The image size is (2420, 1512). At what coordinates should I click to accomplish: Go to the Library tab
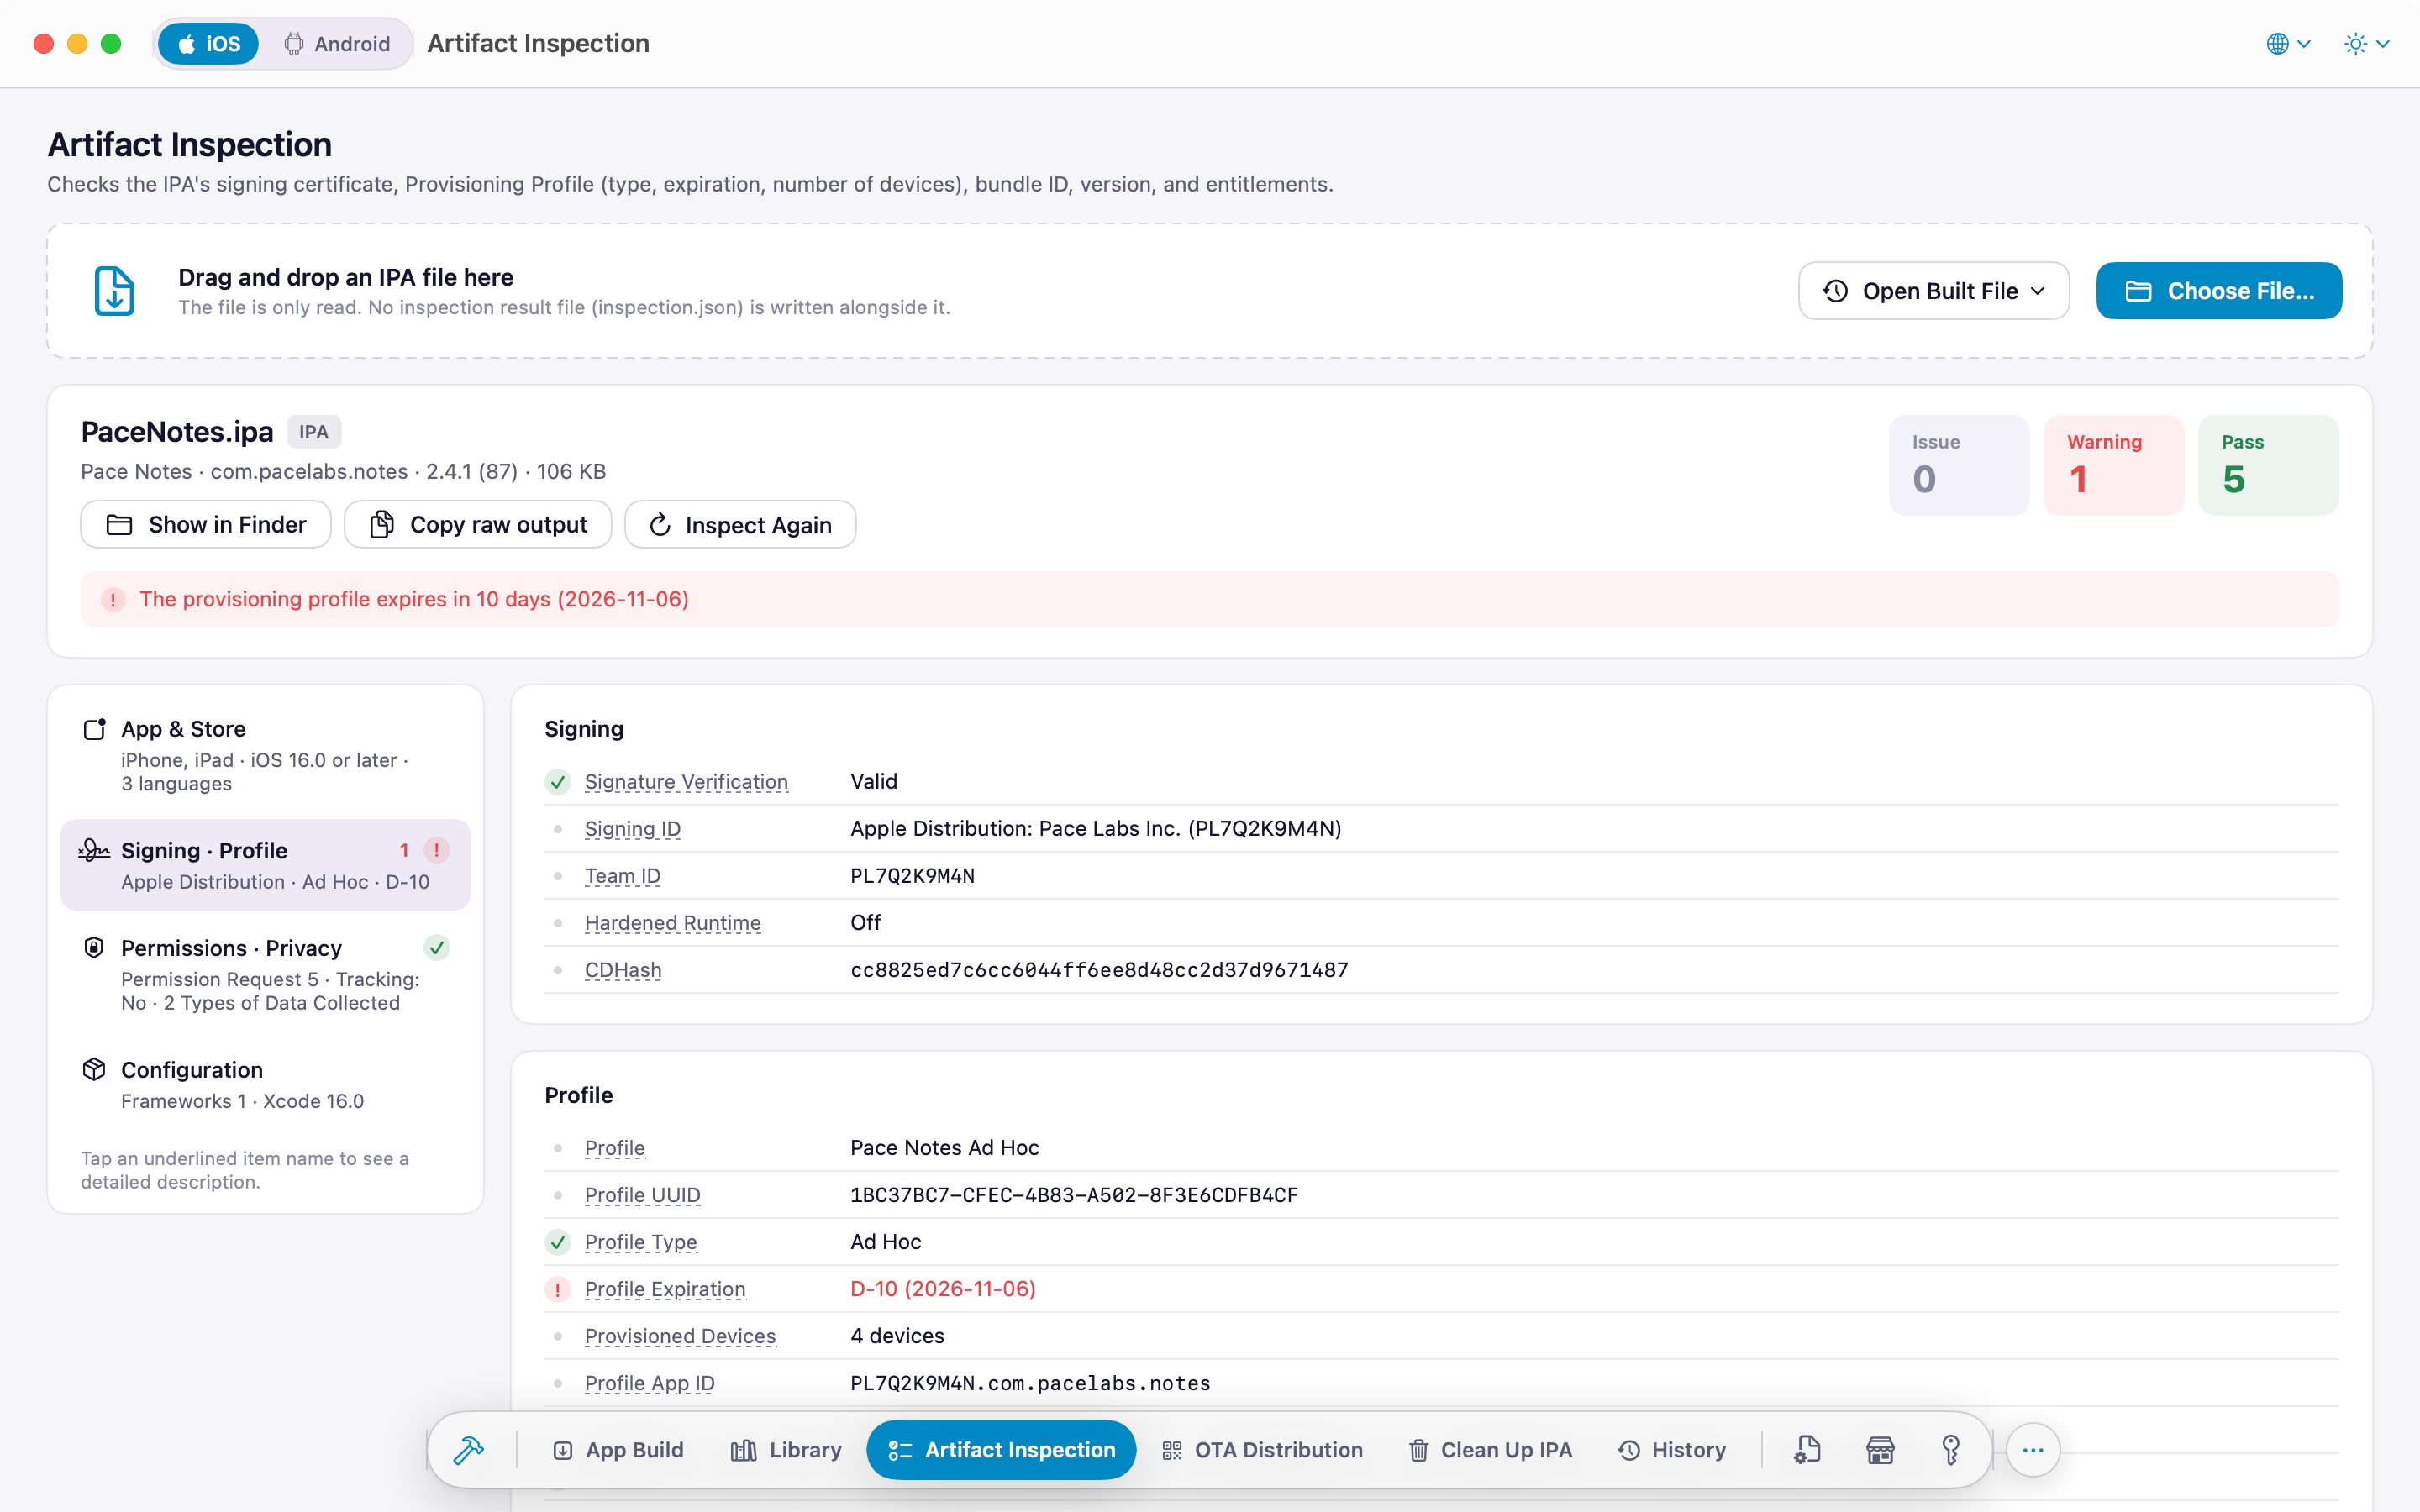click(x=786, y=1450)
